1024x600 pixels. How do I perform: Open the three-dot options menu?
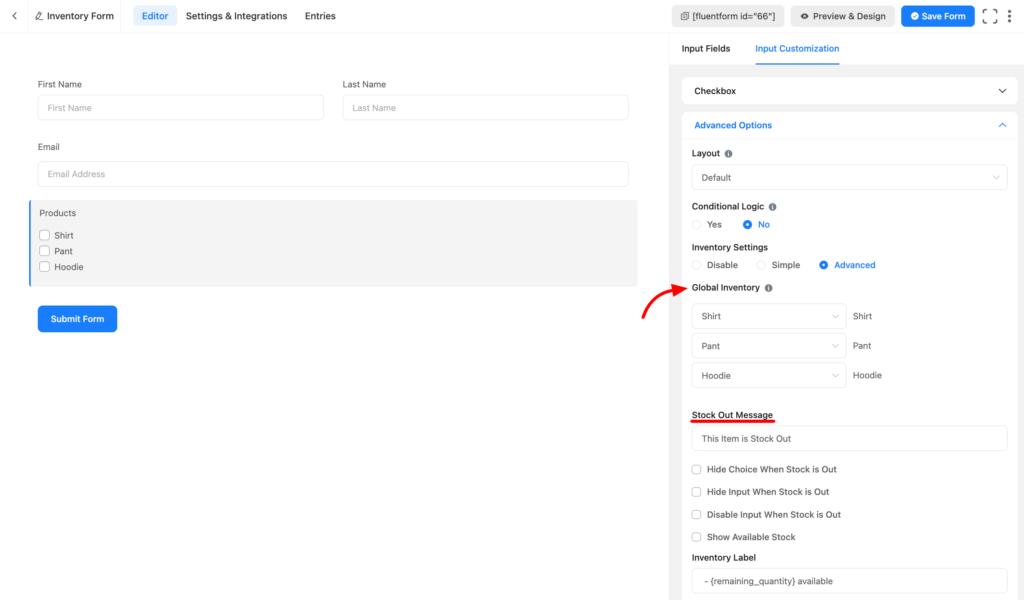(x=1010, y=15)
